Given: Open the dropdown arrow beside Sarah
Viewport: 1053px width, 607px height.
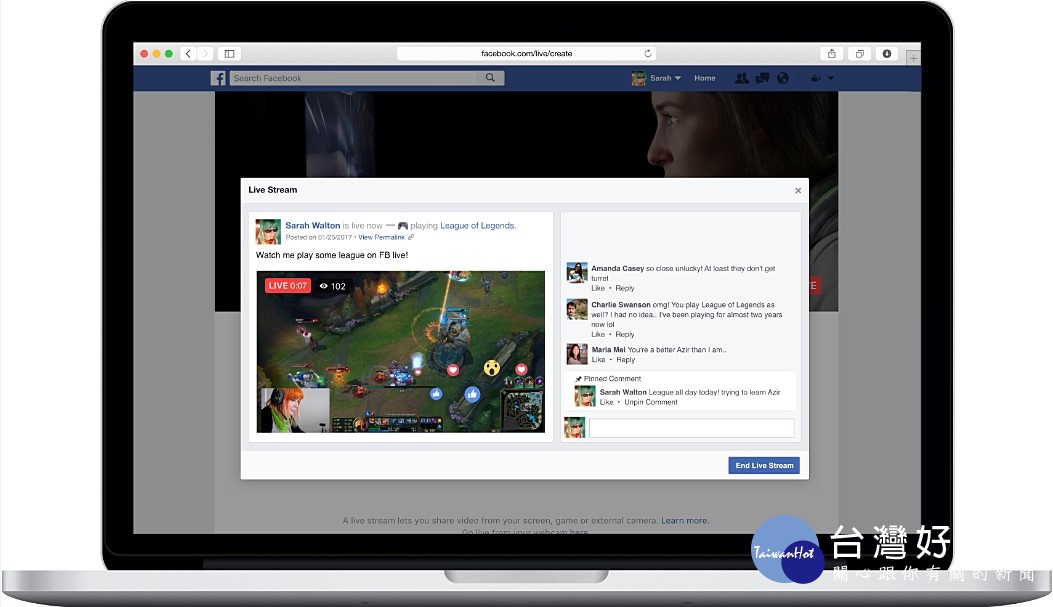Looking at the screenshot, I should [678, 79].
